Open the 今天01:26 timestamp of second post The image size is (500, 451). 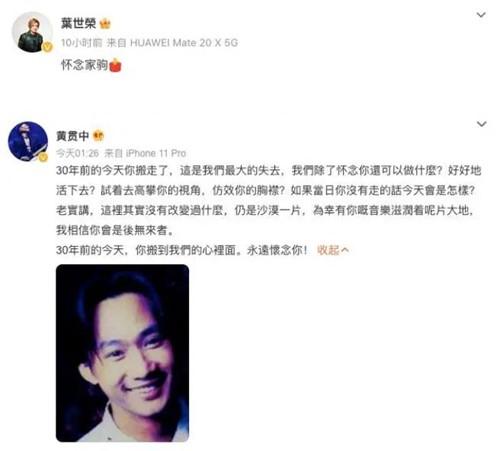77,153
